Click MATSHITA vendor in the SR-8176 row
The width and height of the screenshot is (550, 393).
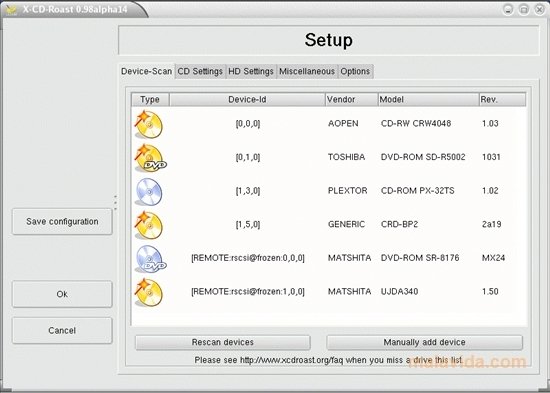point(349,258)
